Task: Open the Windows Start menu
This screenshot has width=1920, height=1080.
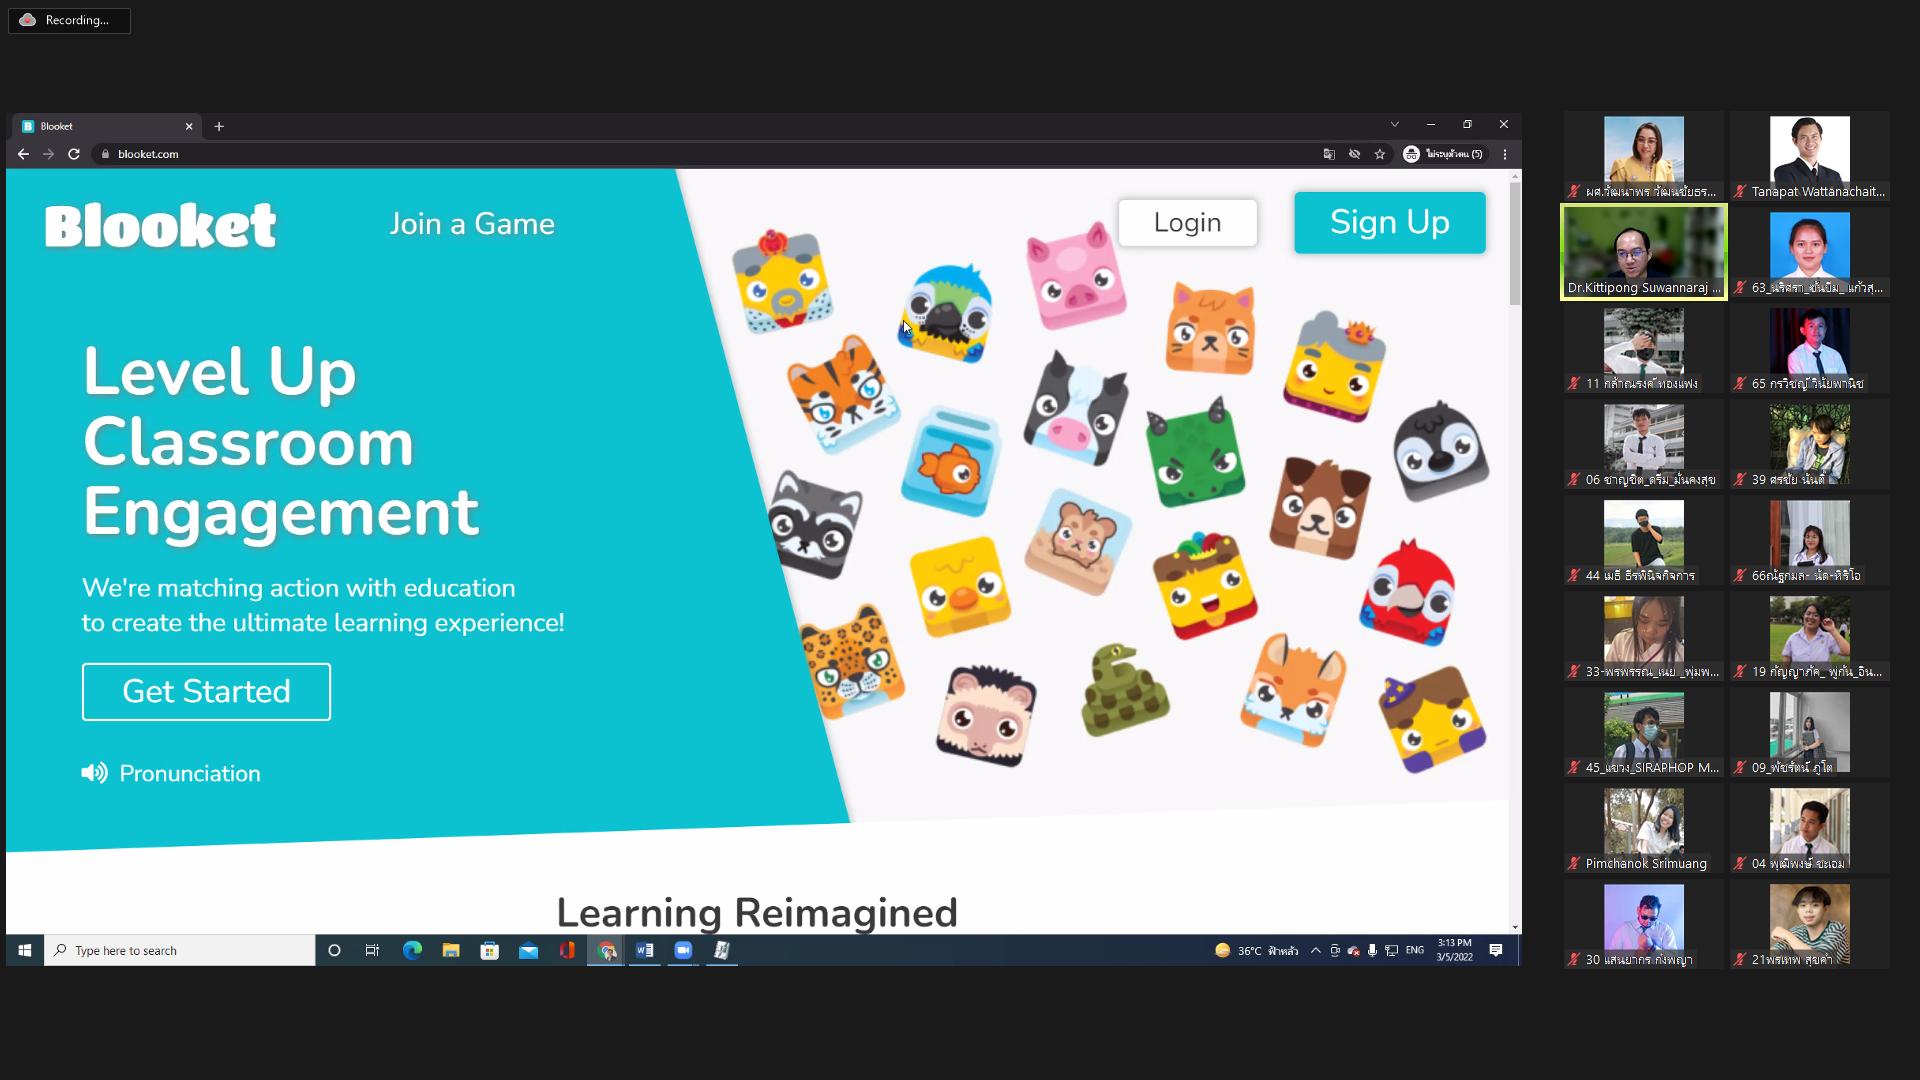Action: pyautogui.click(x=25, y=950)
